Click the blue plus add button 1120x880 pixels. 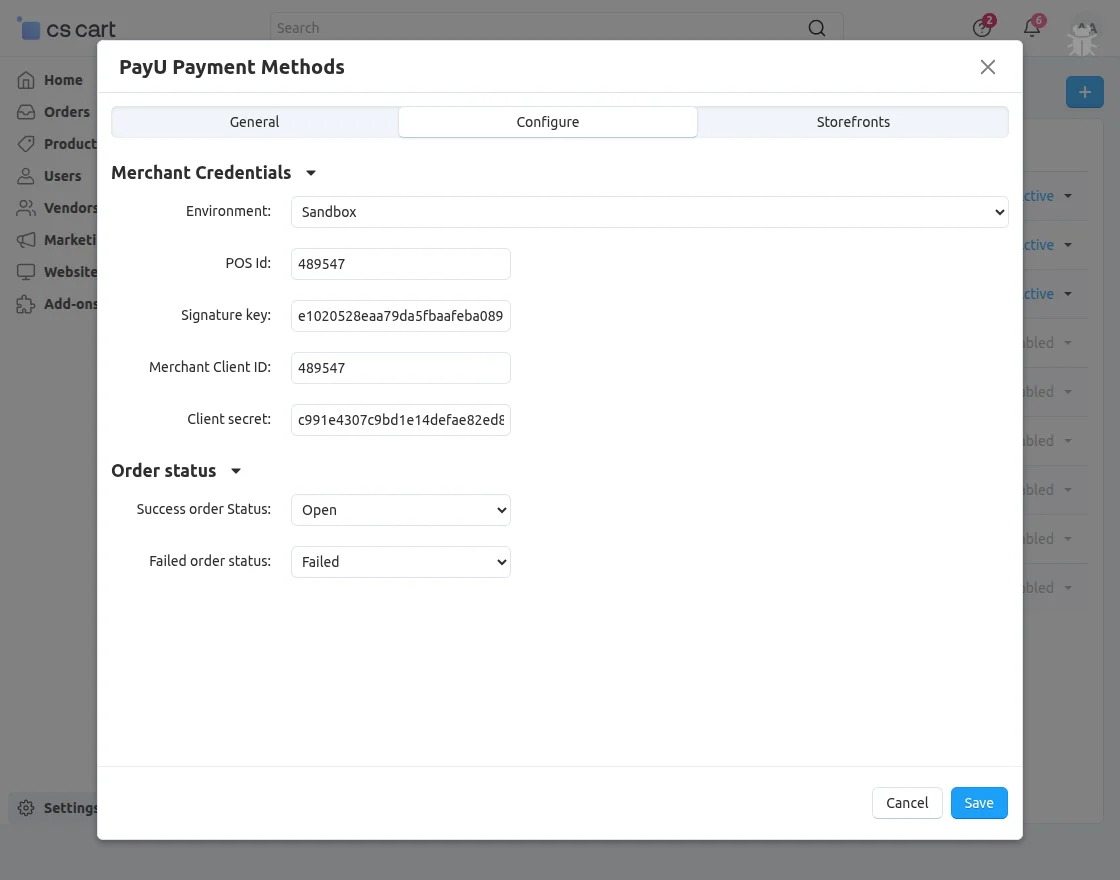tap(1084, 92)
